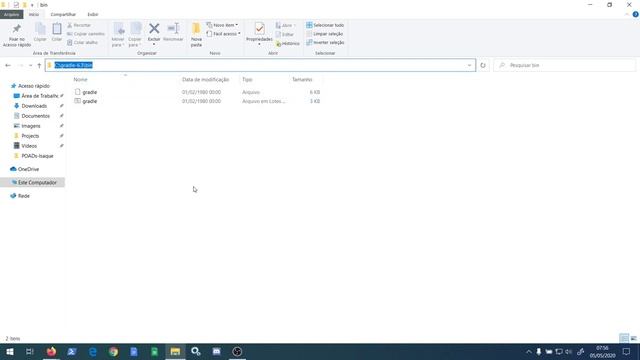Click Histórico in the ribbon
The image size is (640, 360).
click(287, 43)
